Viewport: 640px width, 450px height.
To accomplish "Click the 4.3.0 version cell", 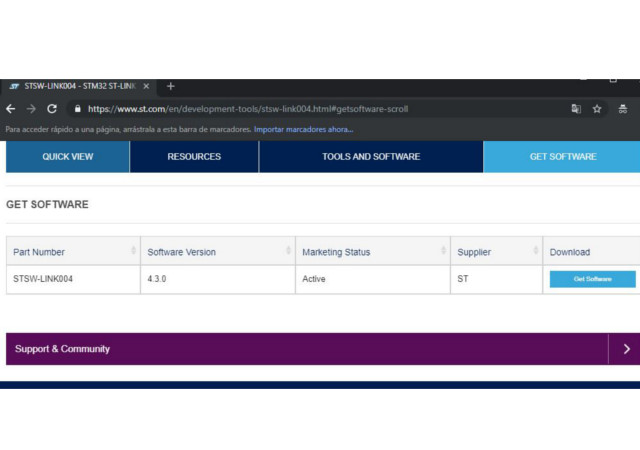I will (218, 279).
